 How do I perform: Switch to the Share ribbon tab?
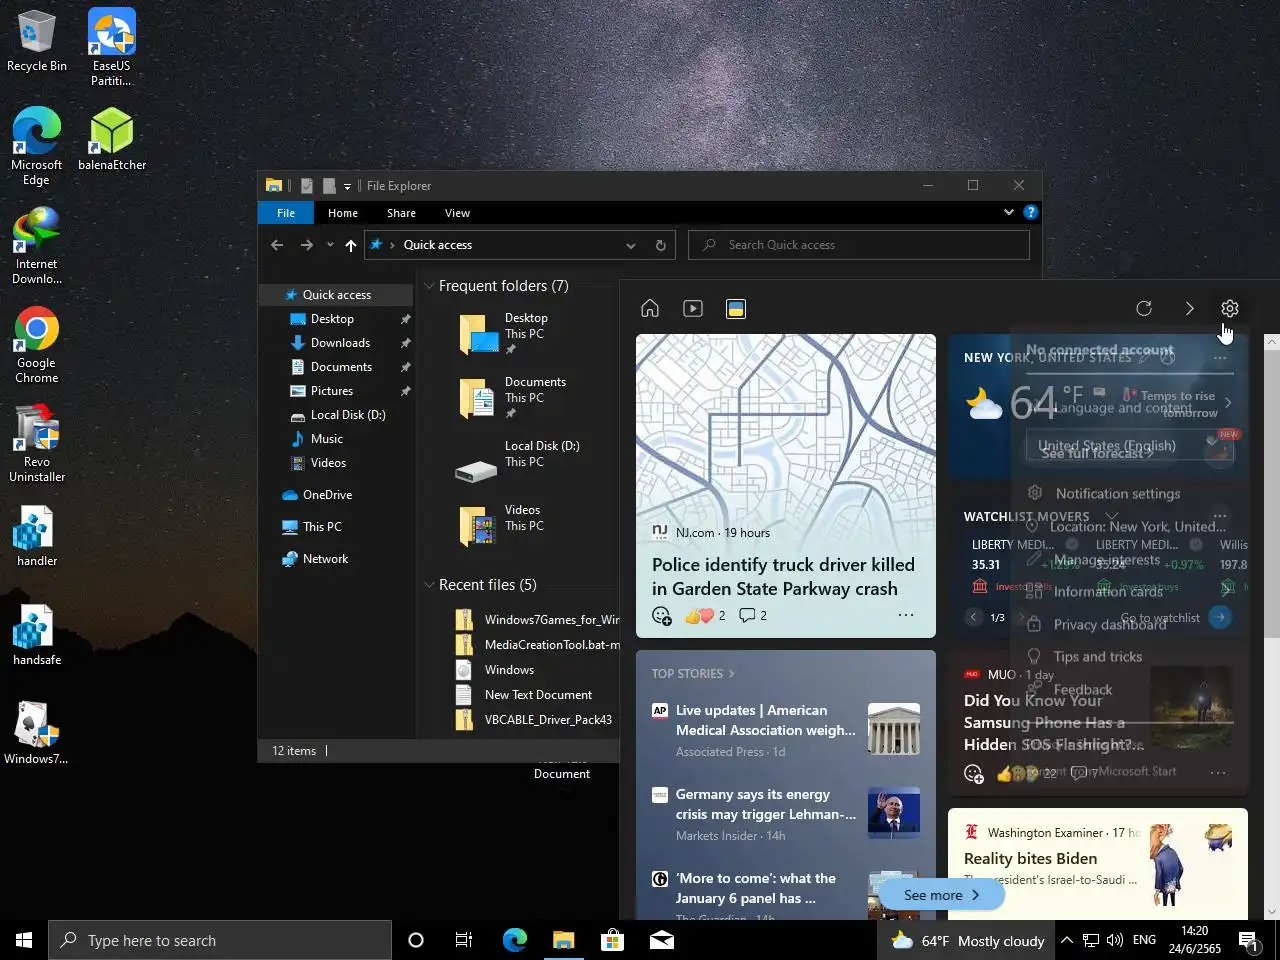point(401,213)
